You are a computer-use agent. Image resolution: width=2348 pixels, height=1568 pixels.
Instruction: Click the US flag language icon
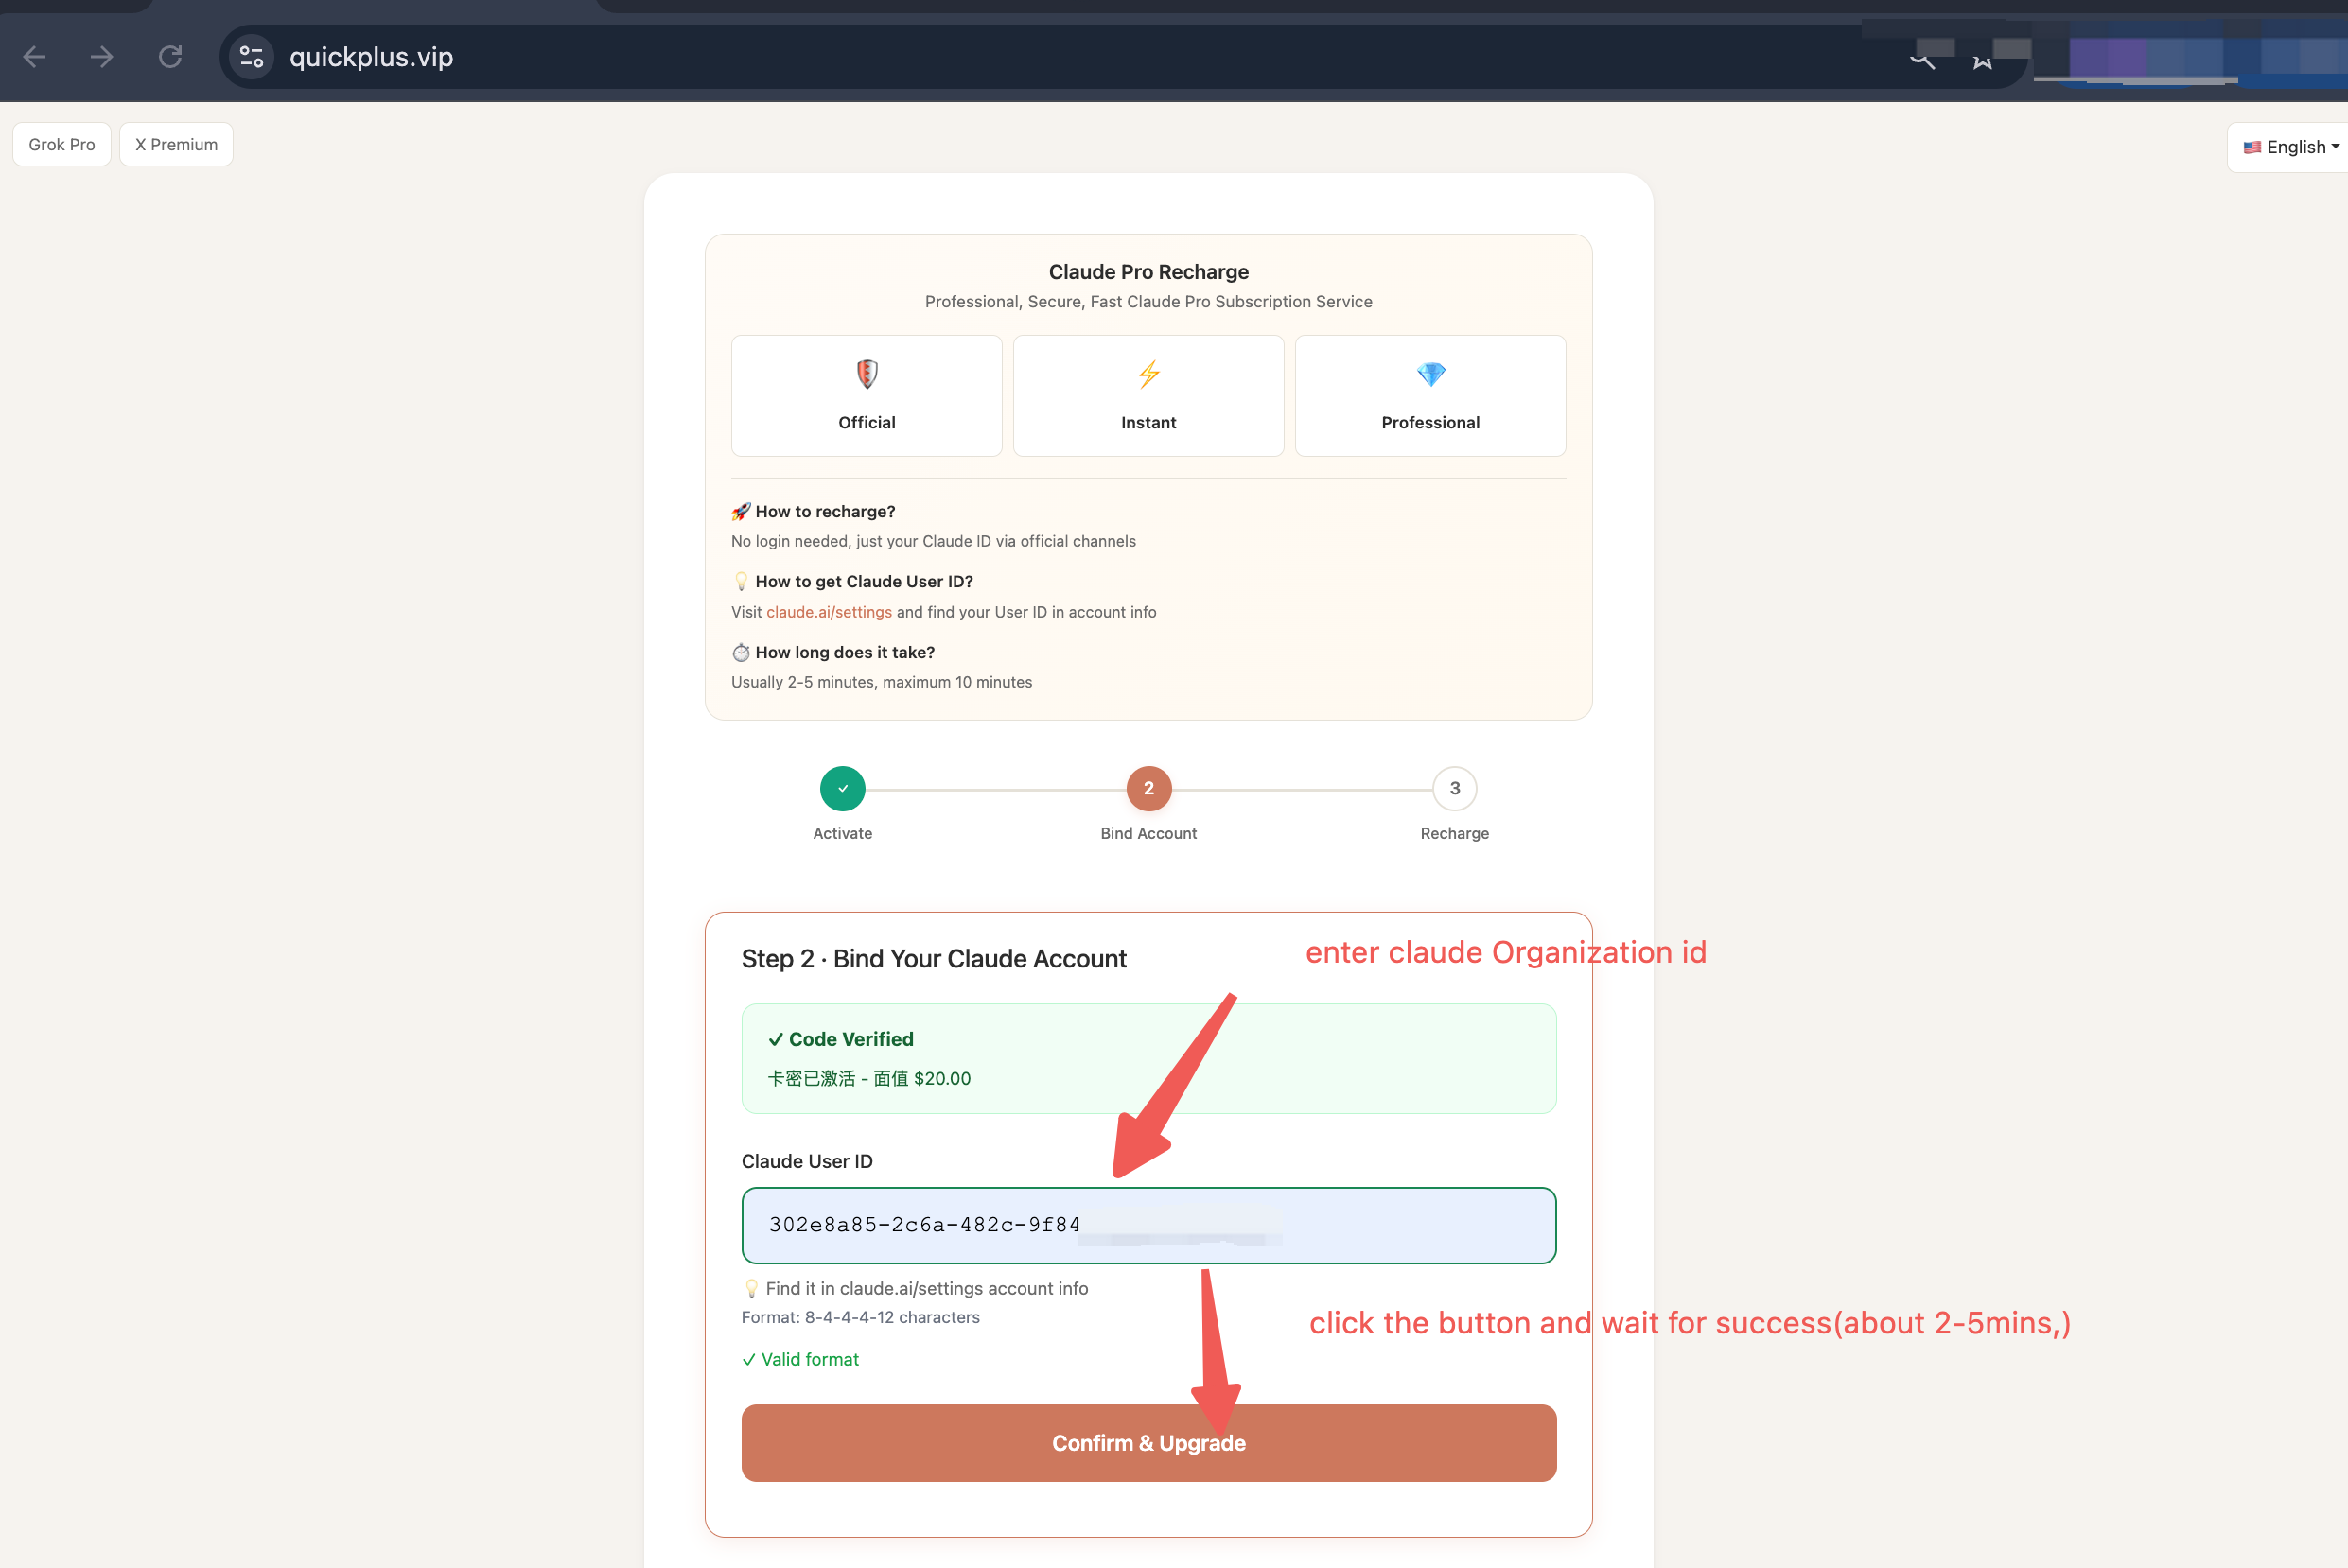point(2252,147)
